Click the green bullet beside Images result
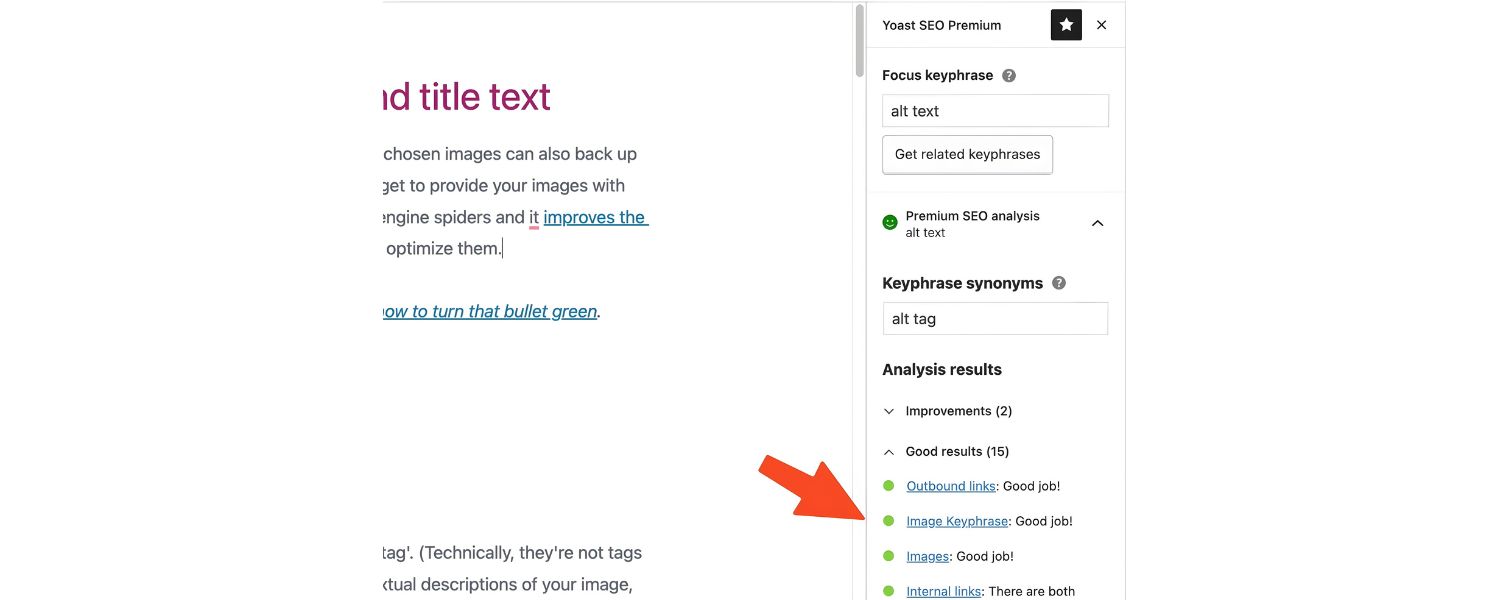 click(890, 555)
